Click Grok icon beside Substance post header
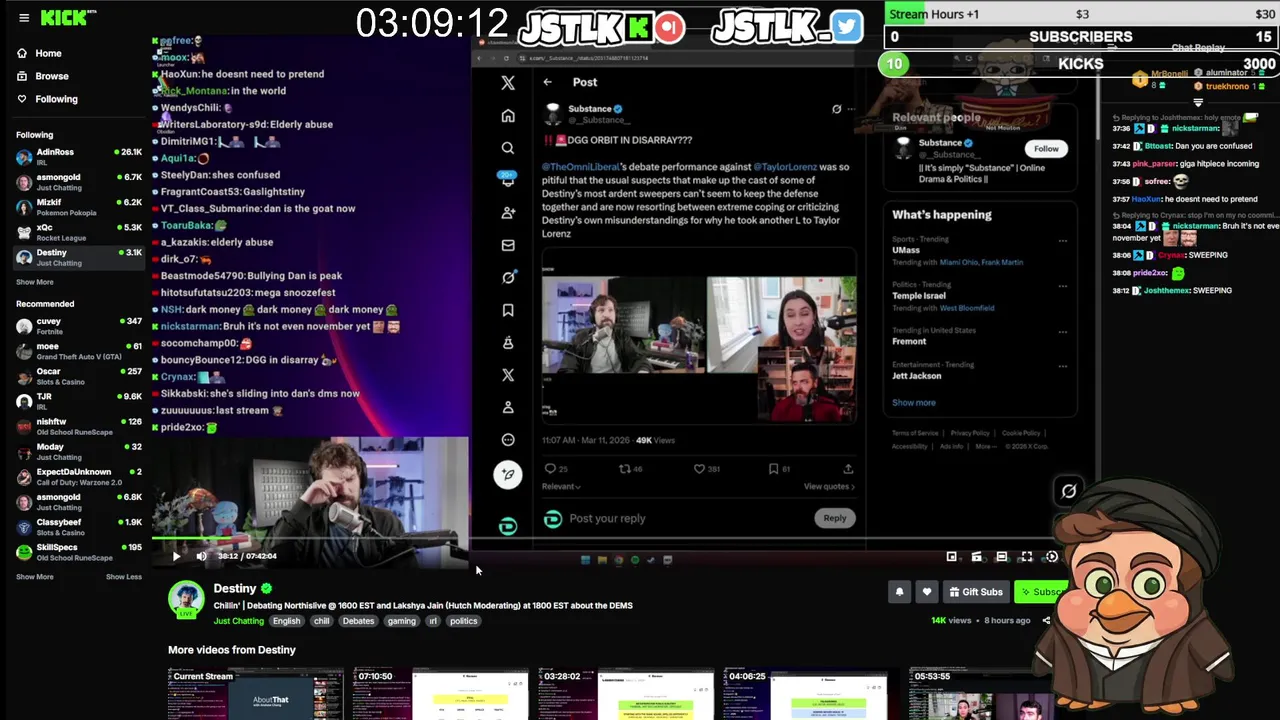 tap(837, 109)
